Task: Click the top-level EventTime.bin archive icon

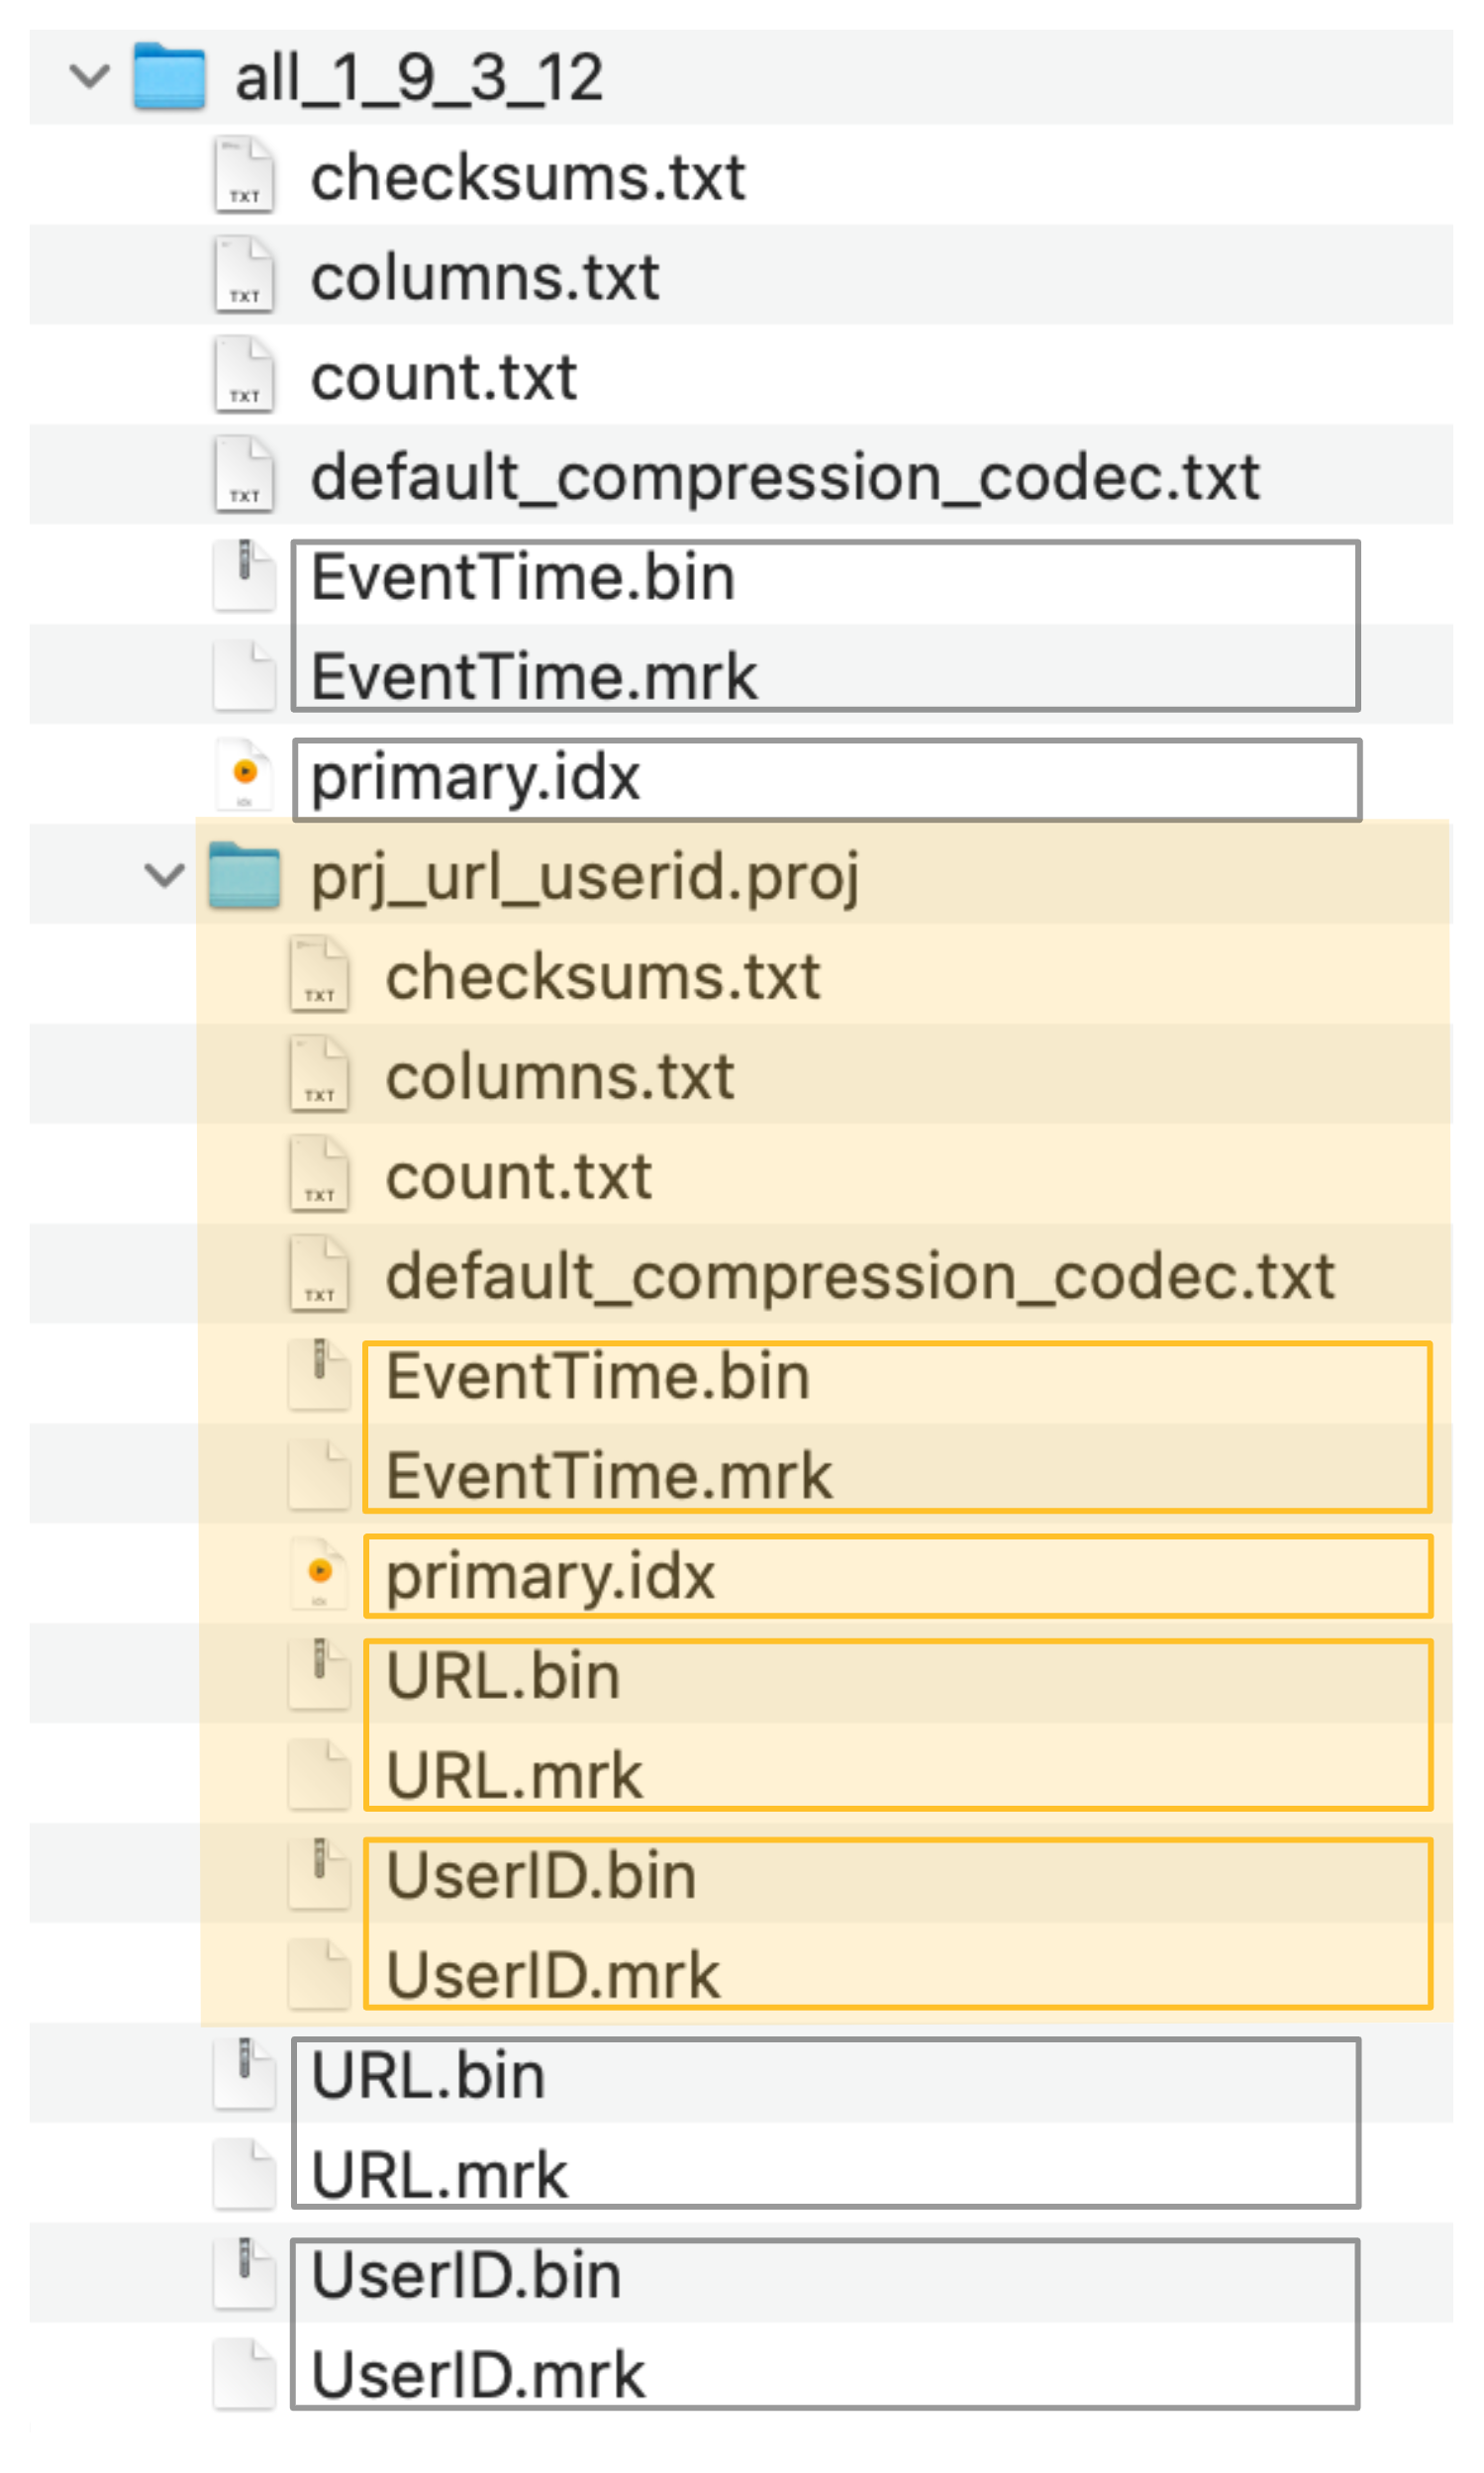Action: click(x=245, y=575)
